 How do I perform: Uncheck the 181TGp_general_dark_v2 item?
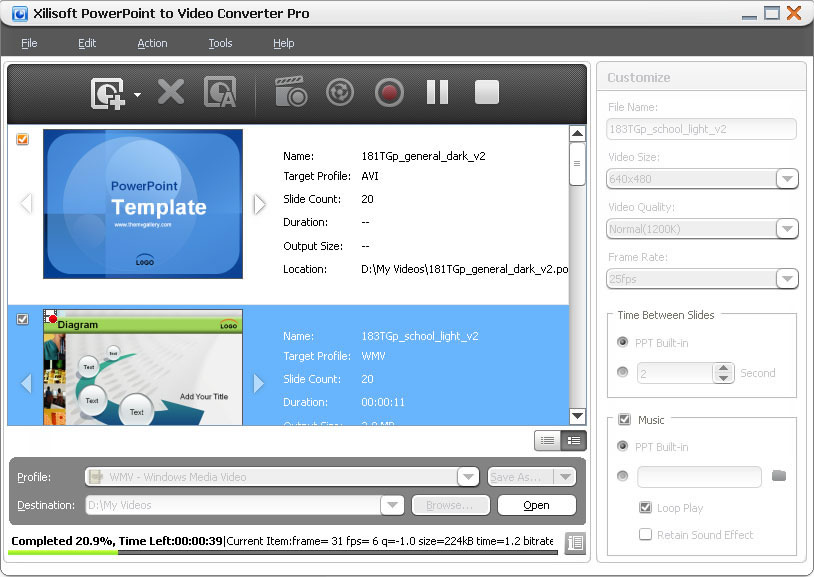[x=22, y=139]
